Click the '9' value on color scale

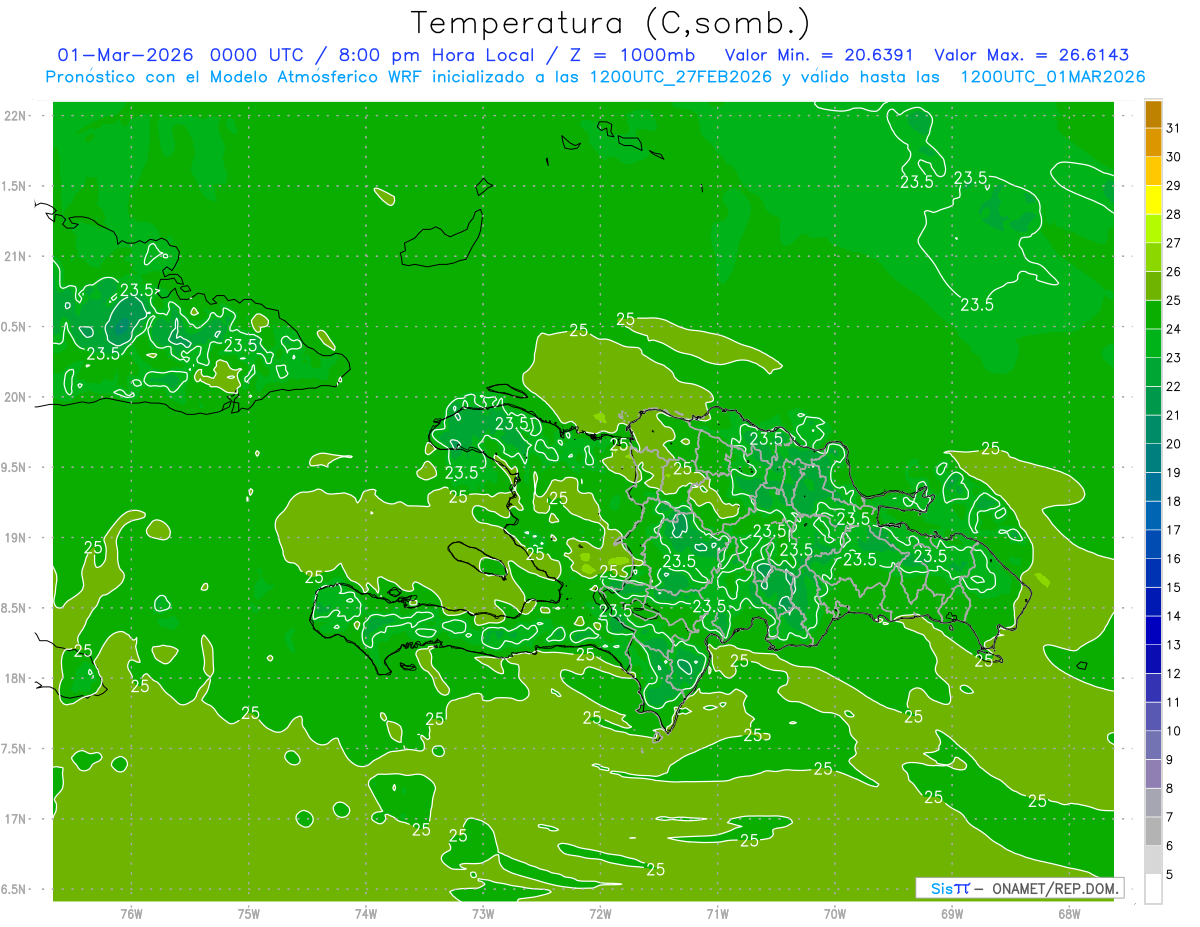[x=1170, y=760]
